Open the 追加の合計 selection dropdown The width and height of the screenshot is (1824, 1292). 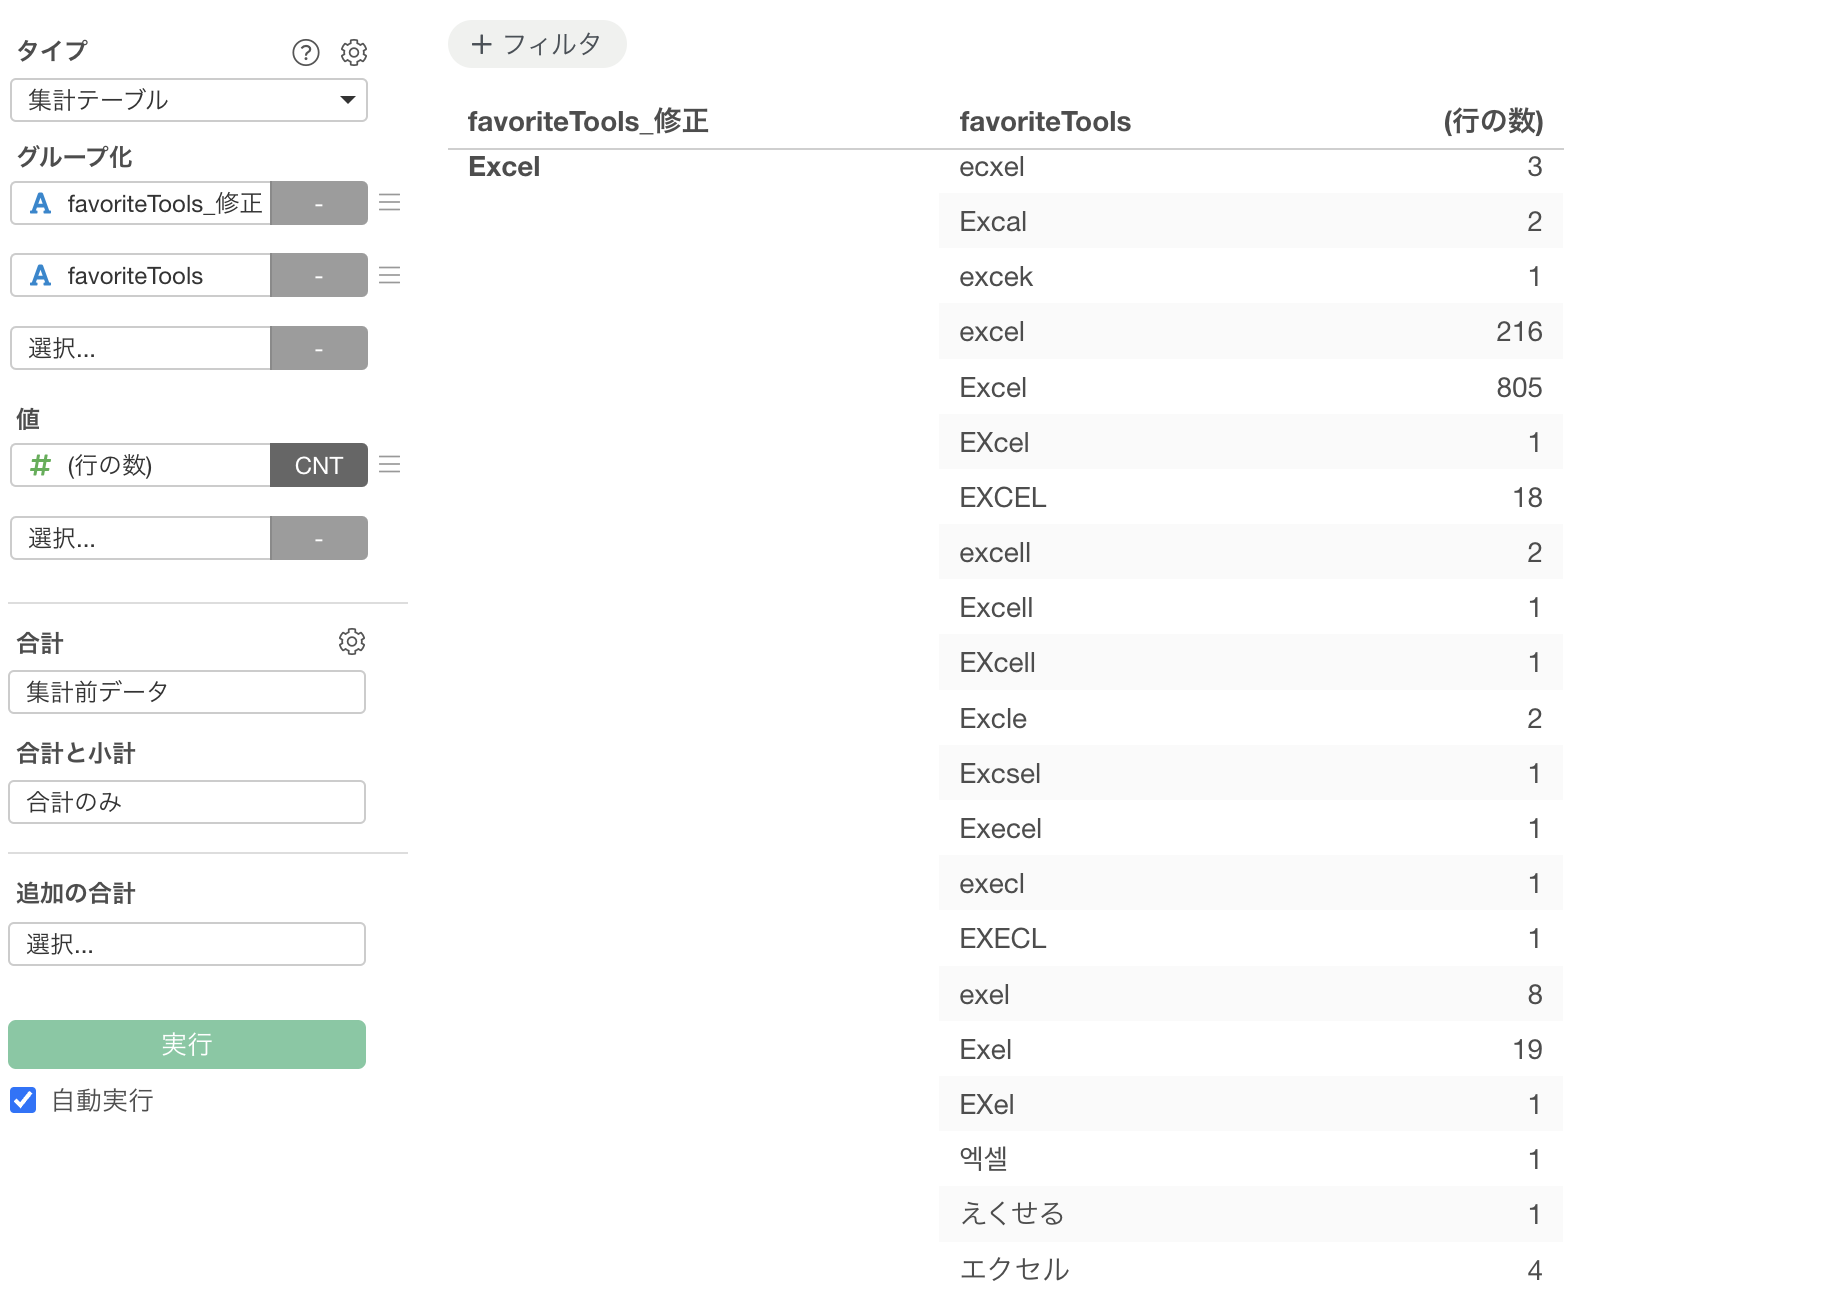[x=187, y=944]
